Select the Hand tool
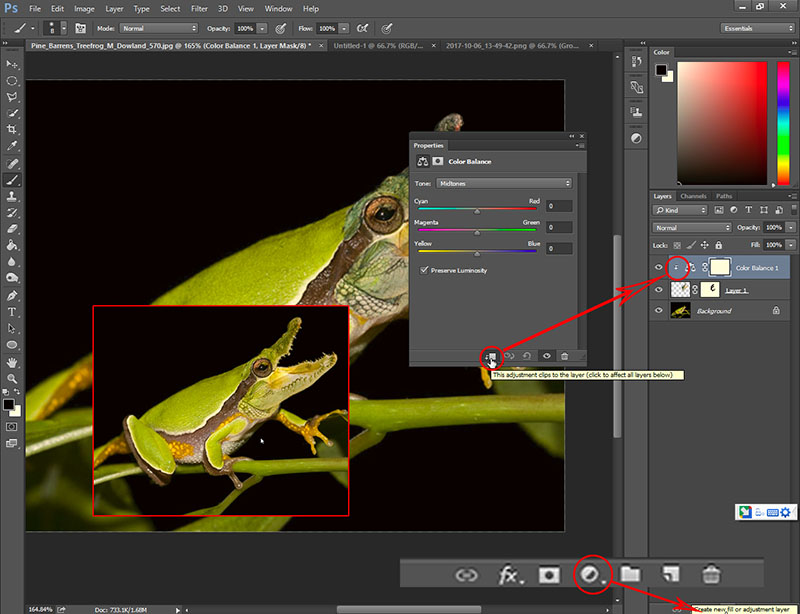This screenshot has height=614, width=800. 12,362
